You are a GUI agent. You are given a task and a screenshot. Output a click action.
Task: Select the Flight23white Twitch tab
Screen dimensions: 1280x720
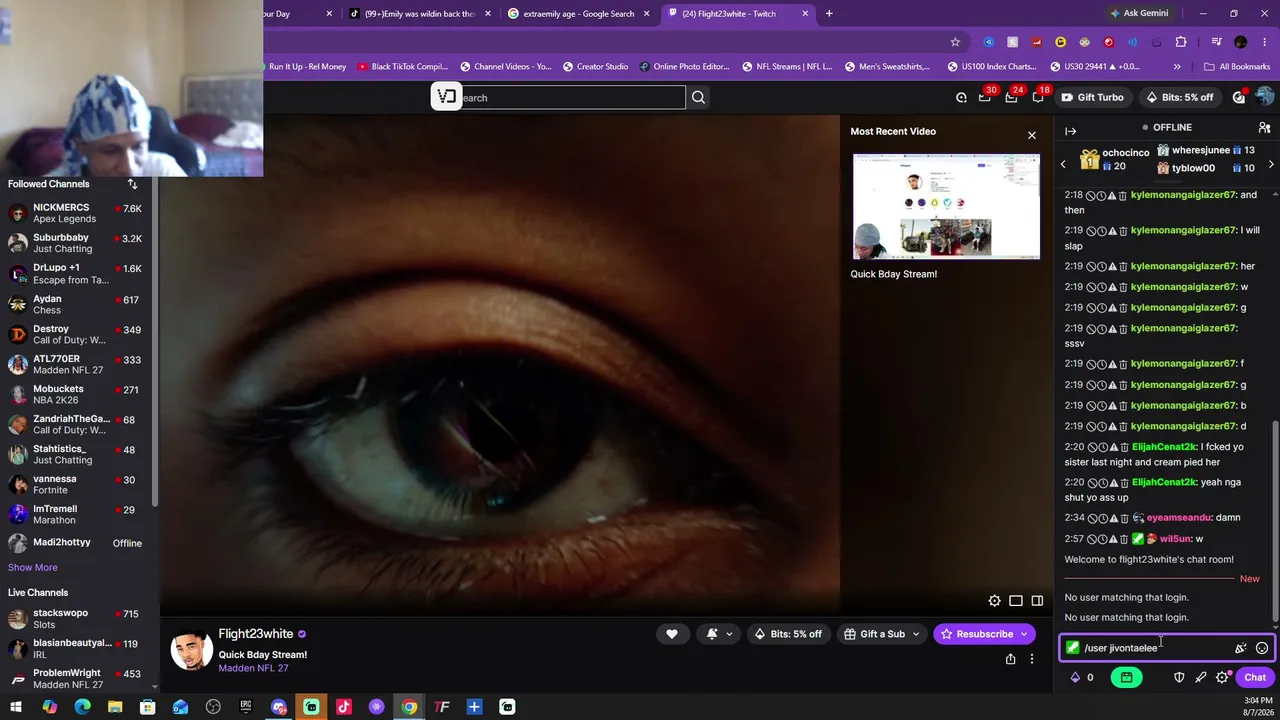point(736,14)
